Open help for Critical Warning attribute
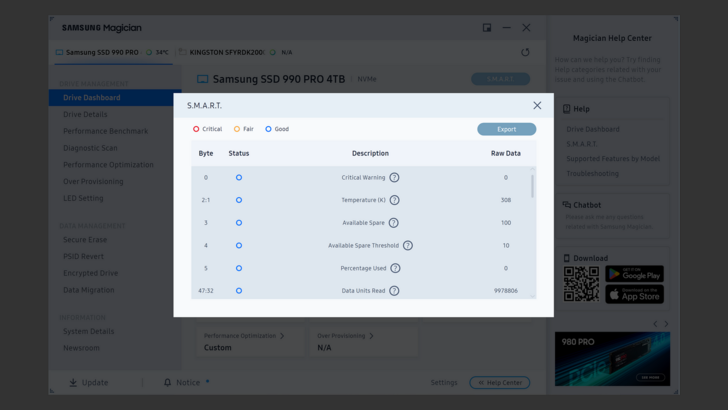The height and width of the screenshot is (410, 728). pyautogui.click(x=394, y=178)
